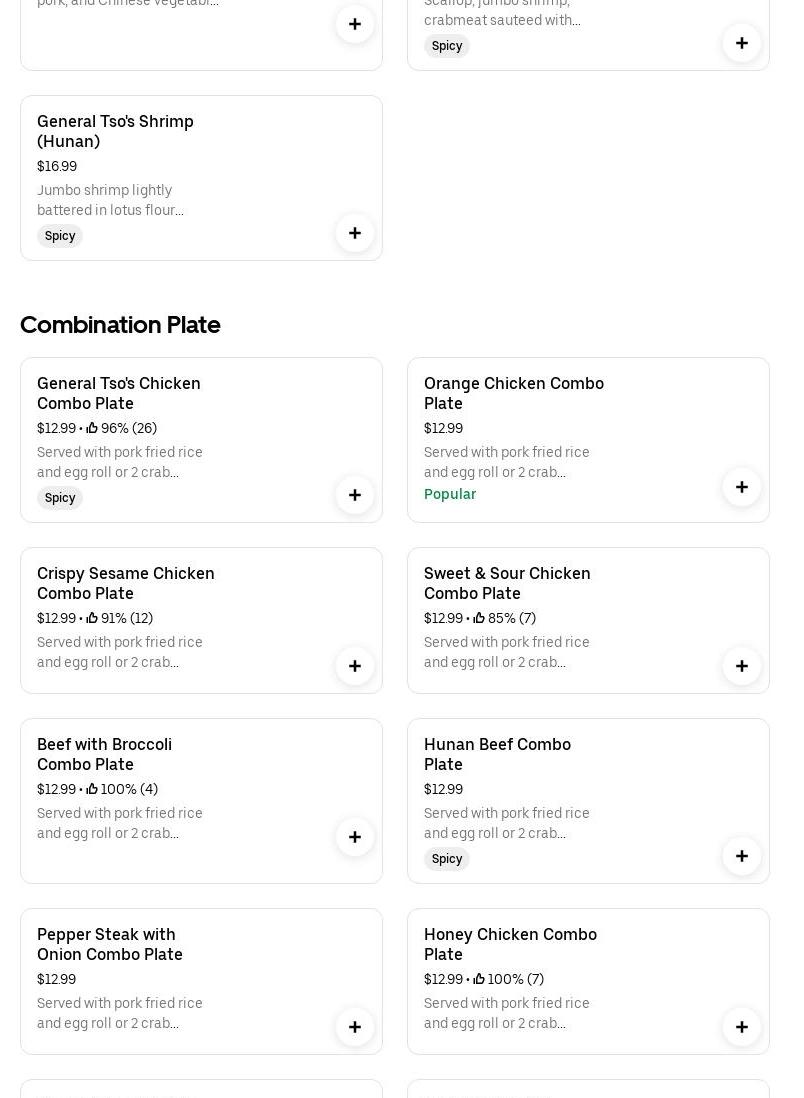
Task: Add General Tso's Chicken Combo Plate
Action: point(355,495)
